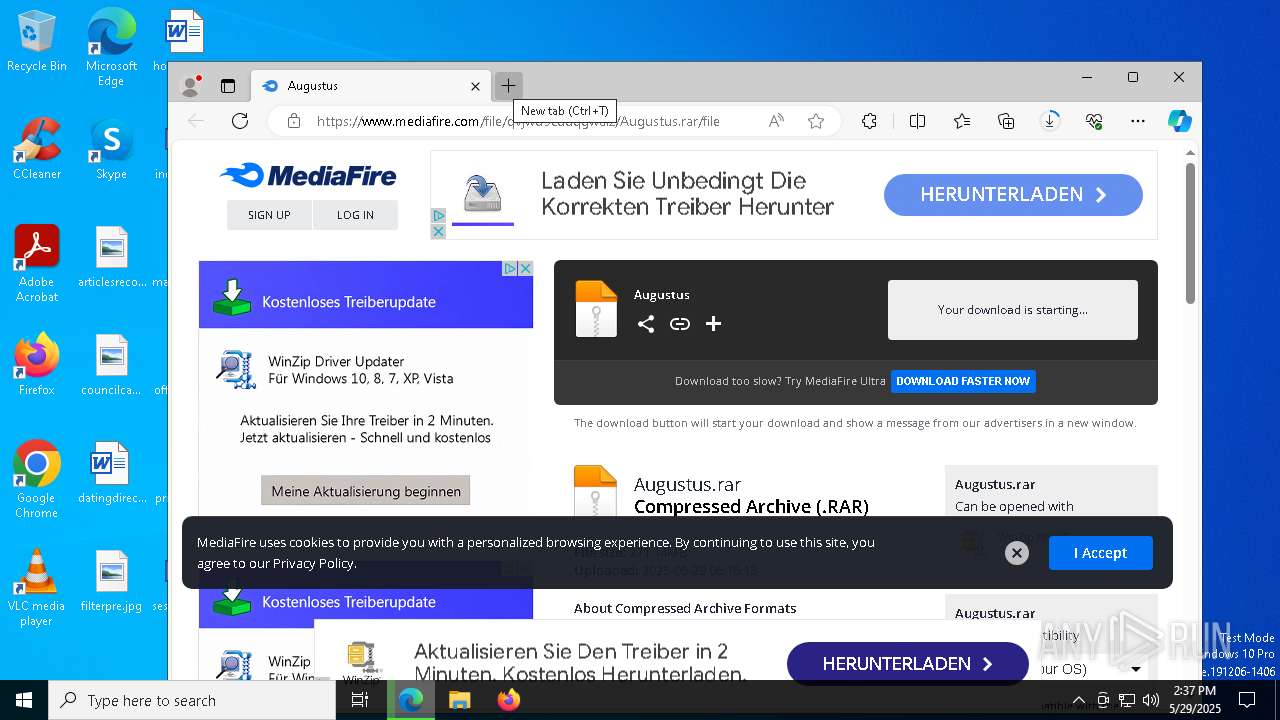Close the Augustus tab
This screenshot has width=1280, height=720.
475,86
